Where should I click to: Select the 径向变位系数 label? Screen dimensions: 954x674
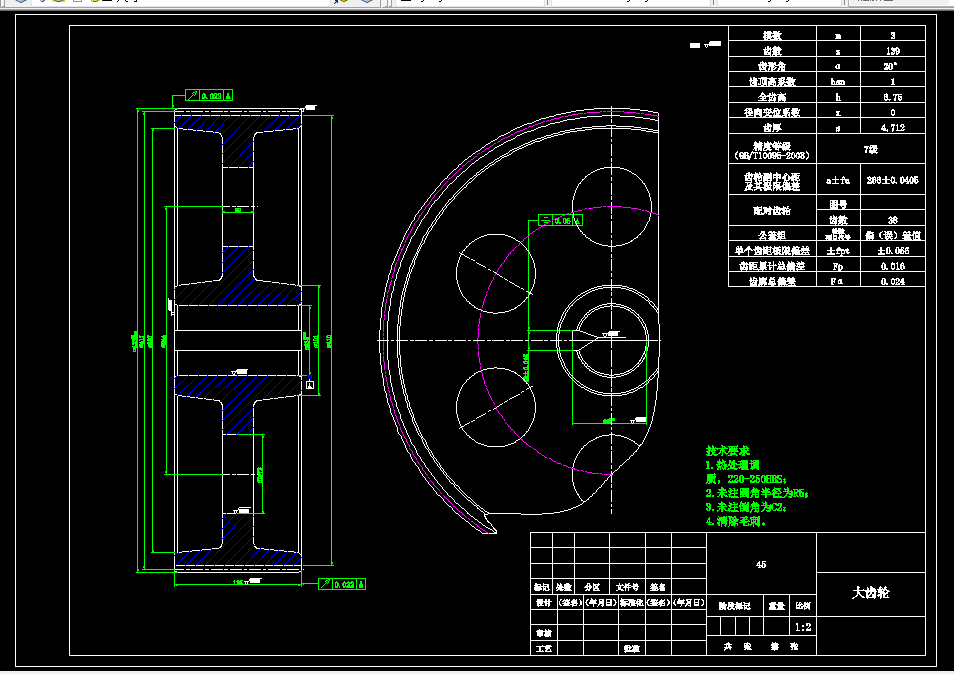(772, 113)
